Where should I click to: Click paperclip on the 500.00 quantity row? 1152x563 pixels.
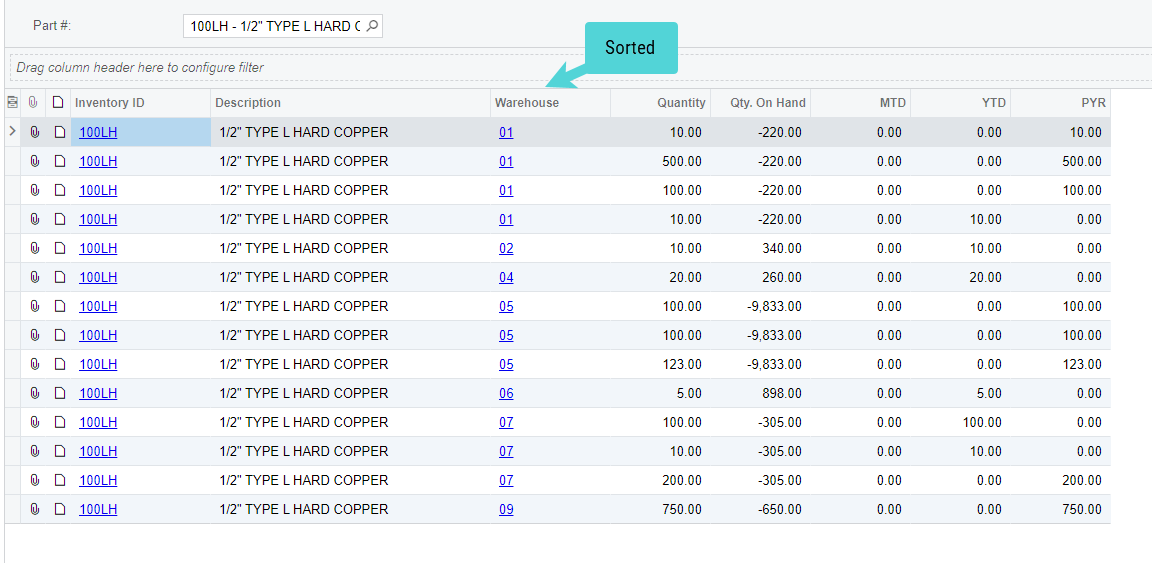pos(35,161)
